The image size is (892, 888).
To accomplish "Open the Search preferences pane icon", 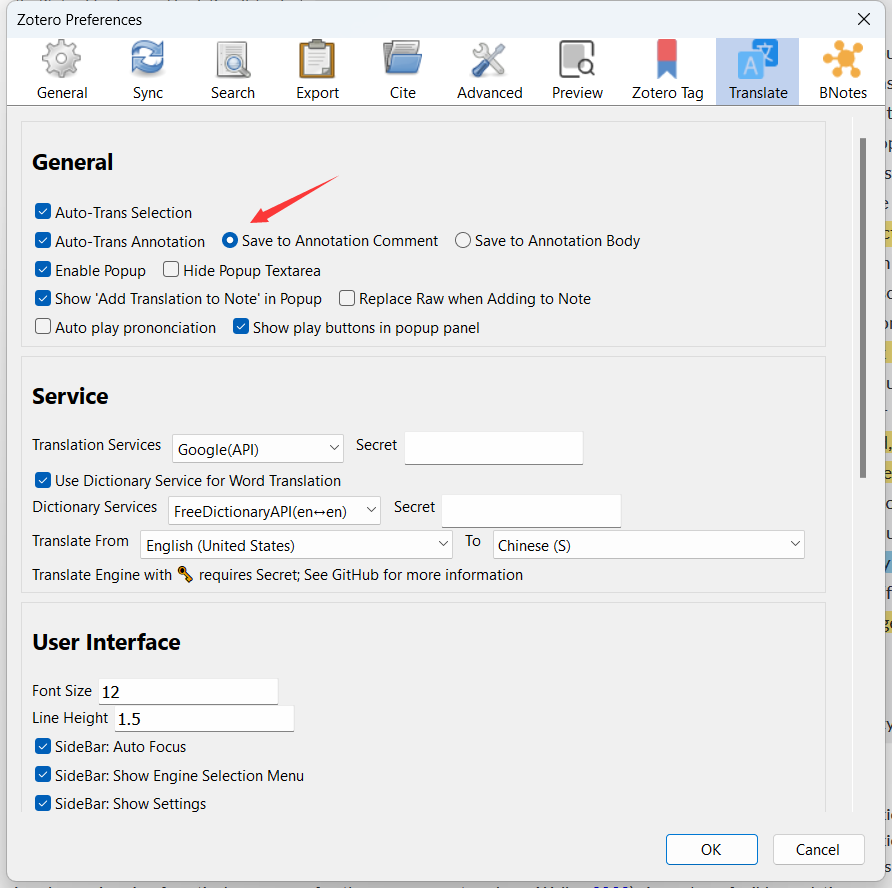I will click(x=233, y=59).
